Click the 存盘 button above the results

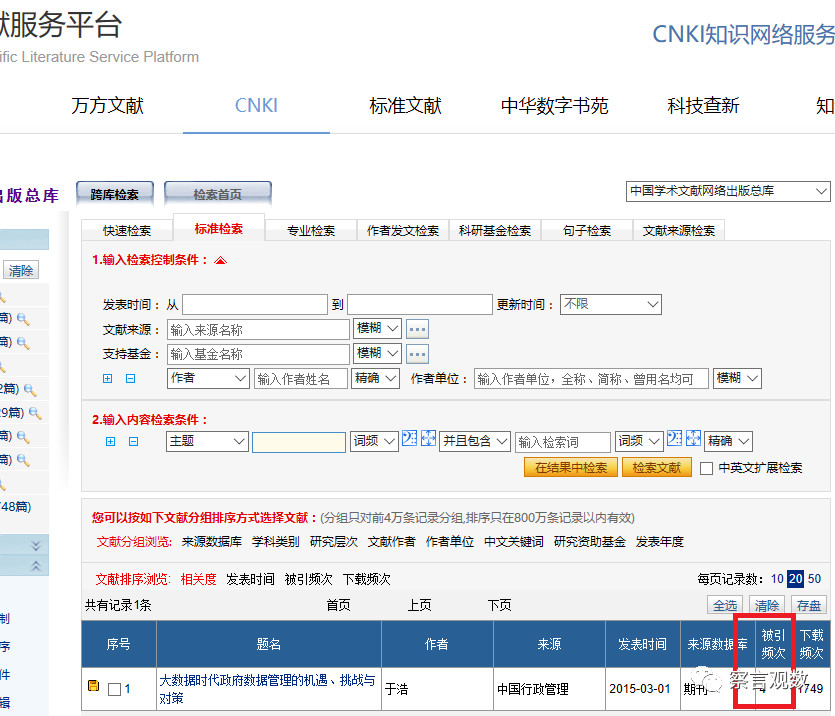coord(808,605)
